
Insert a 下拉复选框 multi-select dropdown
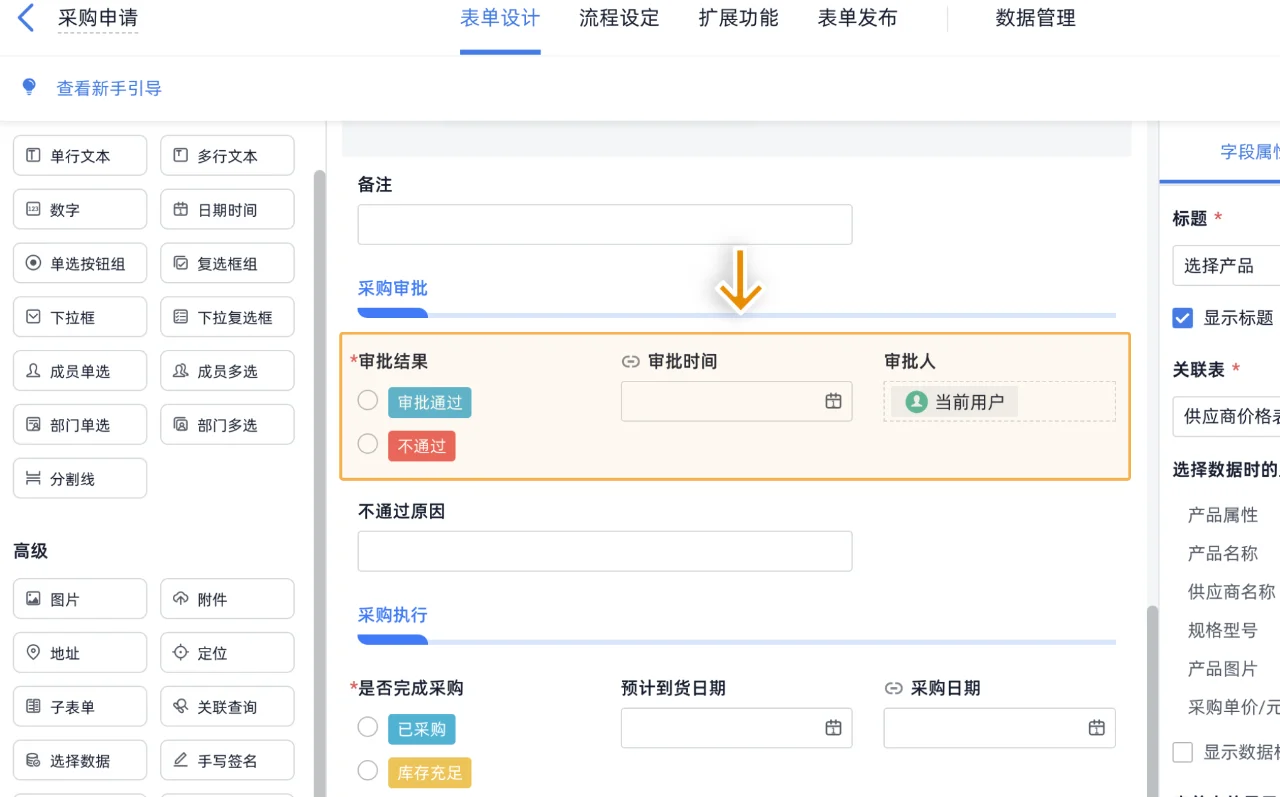coord(227,317)
